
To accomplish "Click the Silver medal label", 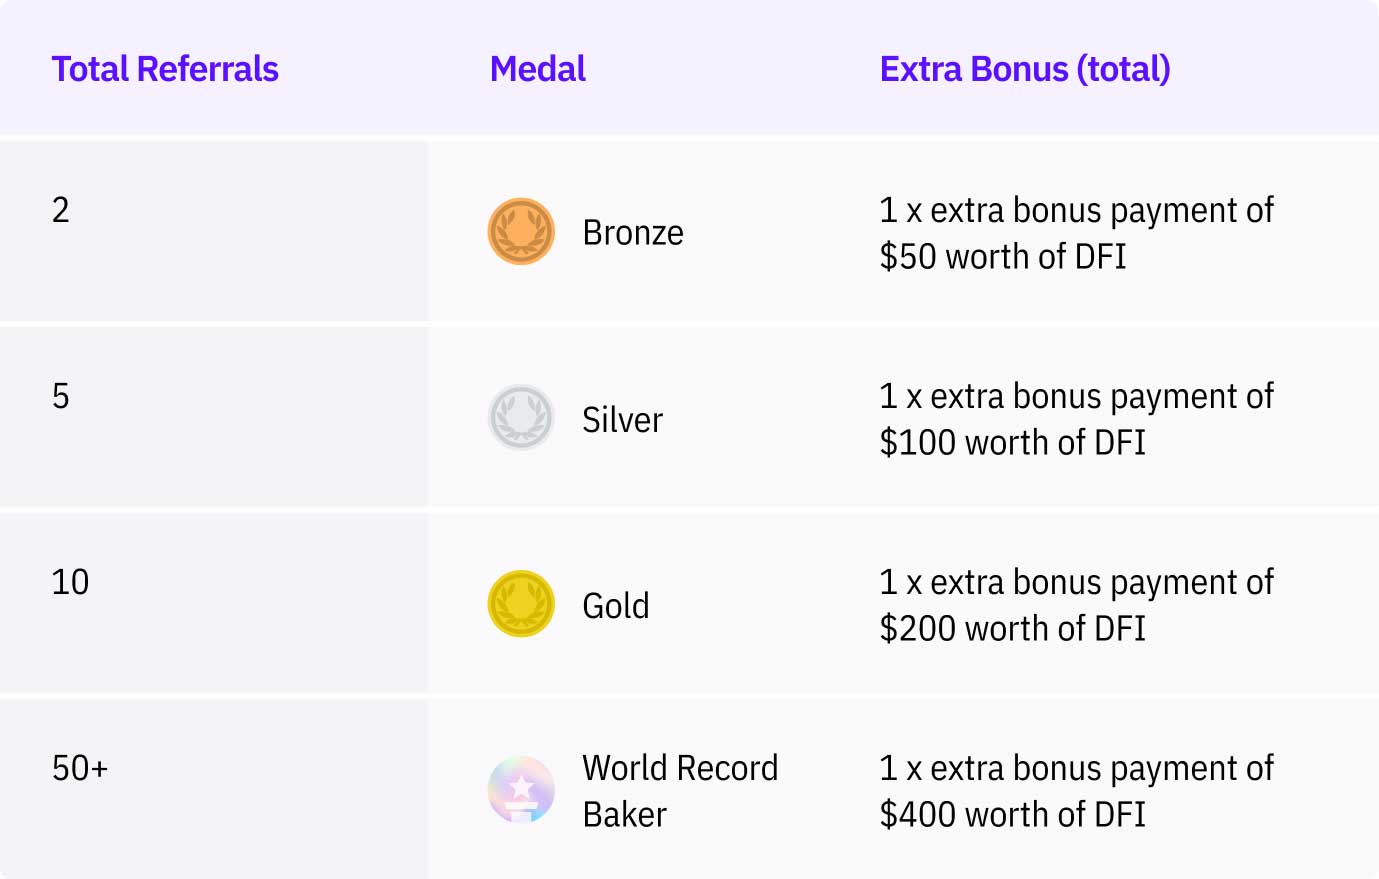I will pyautogui.click(x=622, y=420).
